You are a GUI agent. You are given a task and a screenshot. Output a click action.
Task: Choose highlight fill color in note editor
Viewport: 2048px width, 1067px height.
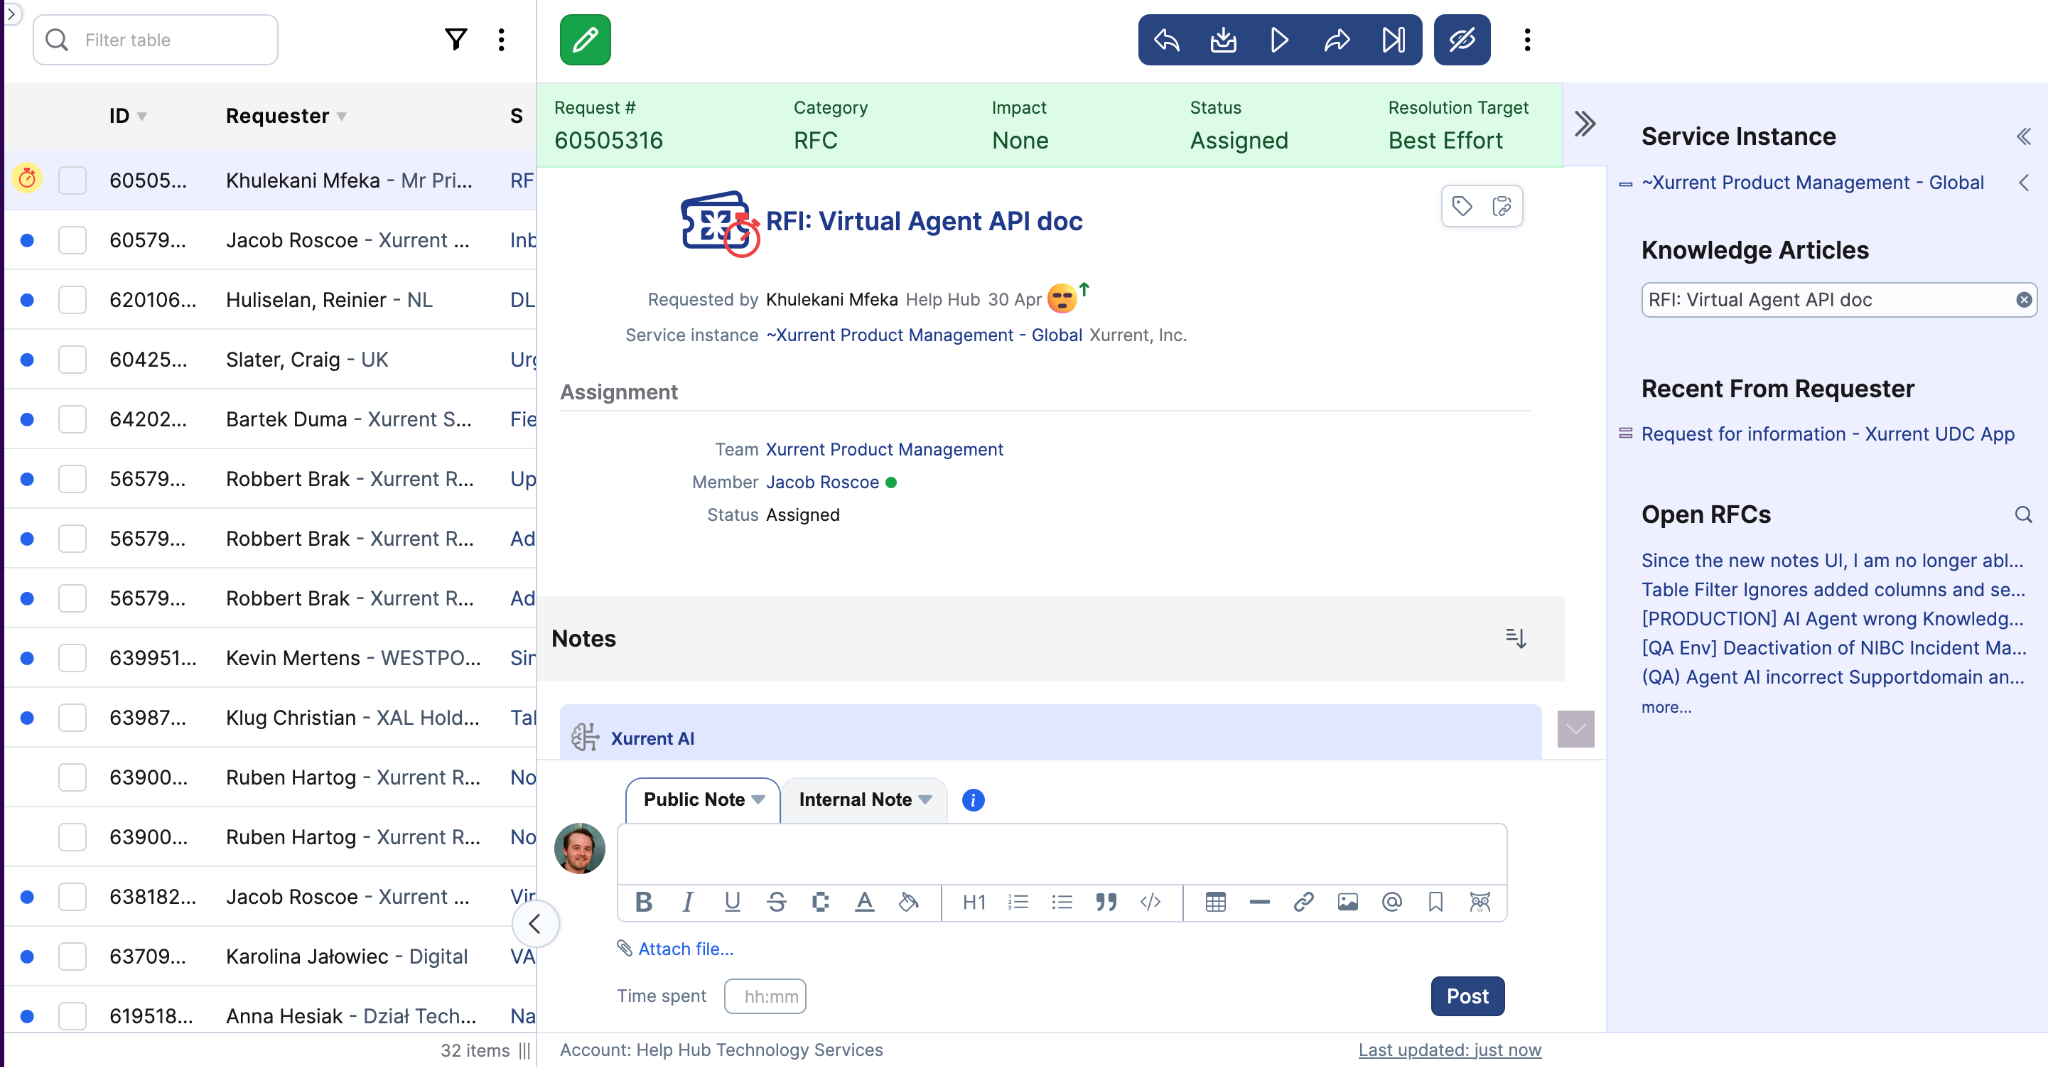tap(909, 902)
